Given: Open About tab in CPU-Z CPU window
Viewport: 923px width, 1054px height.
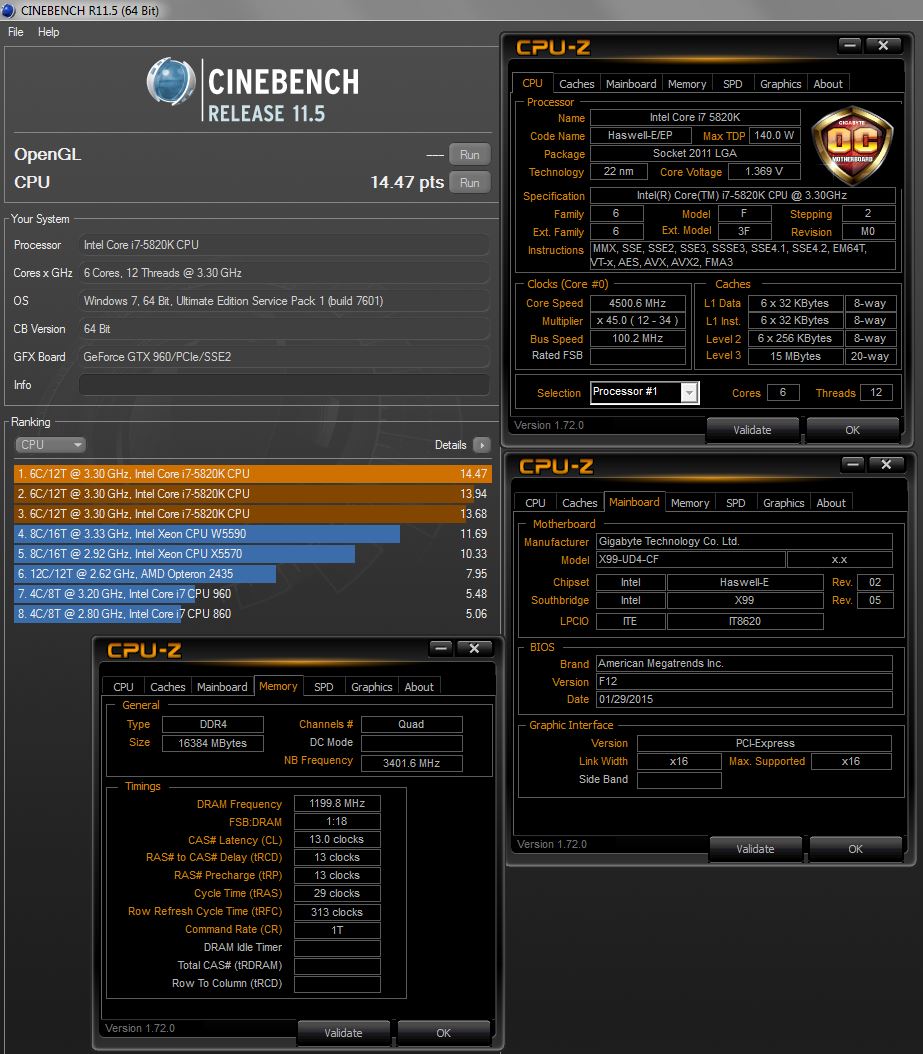Looking at the screenshot, I should point(828,84).
